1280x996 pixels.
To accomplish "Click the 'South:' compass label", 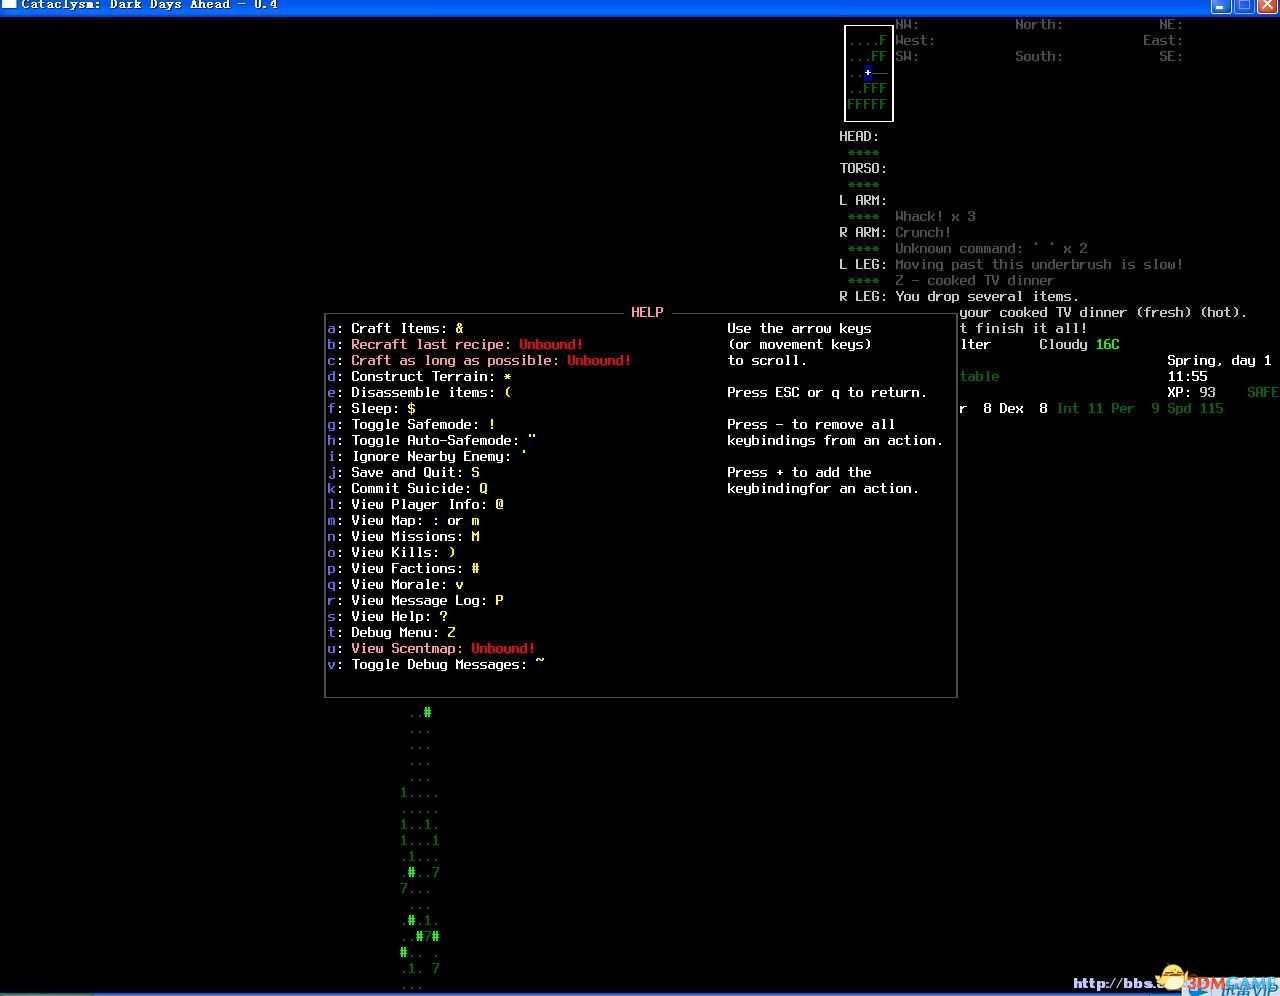I will [x=1039, y=56].
